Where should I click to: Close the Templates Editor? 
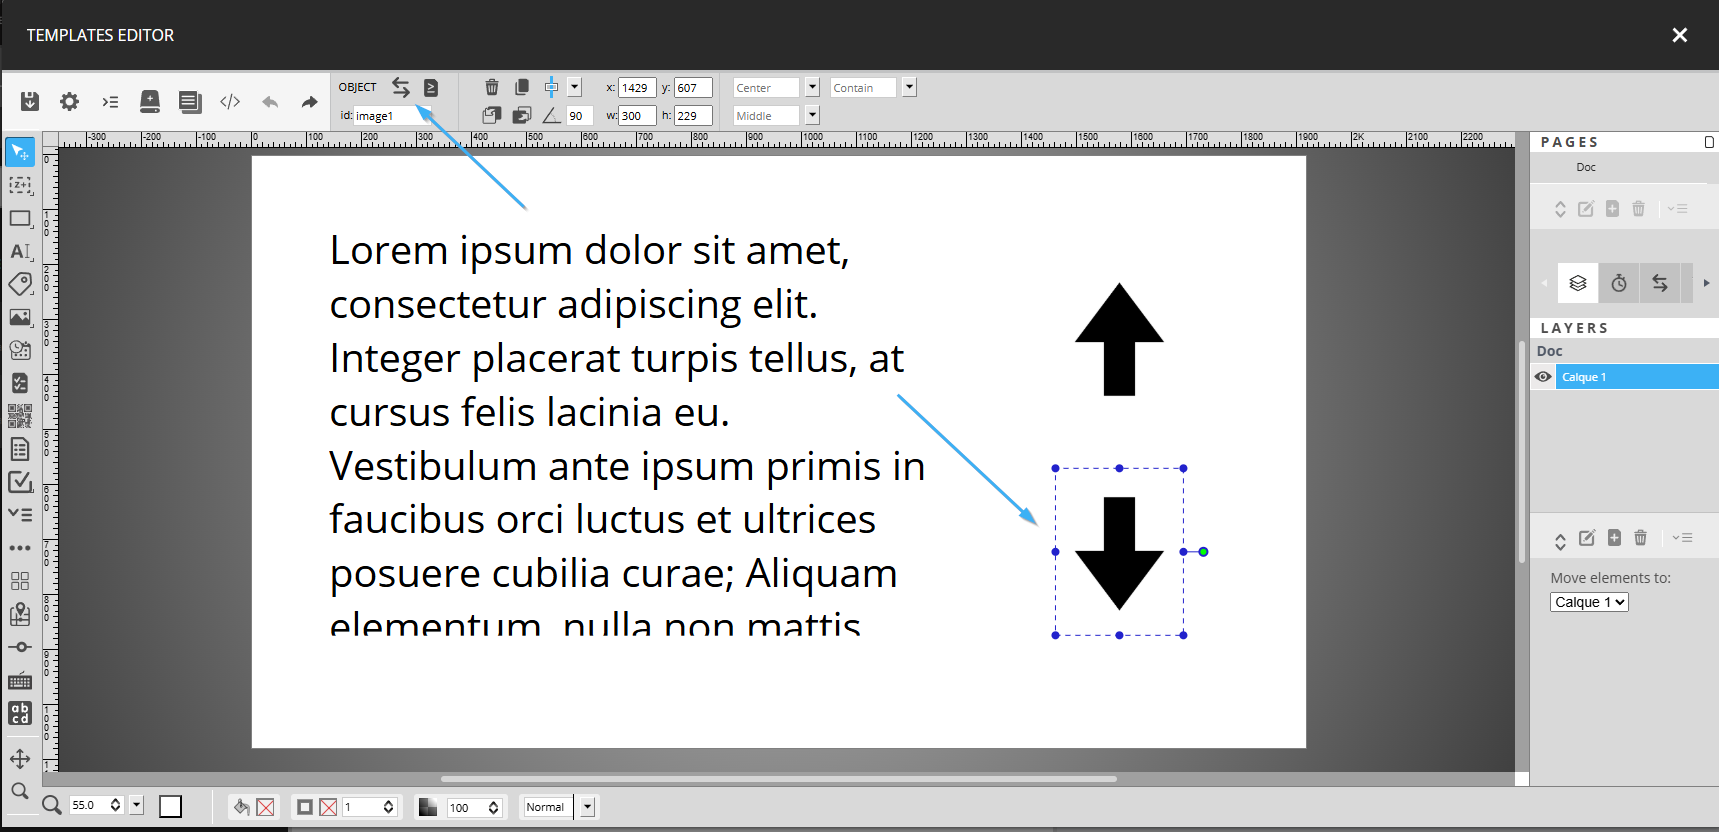point(1680,35)
